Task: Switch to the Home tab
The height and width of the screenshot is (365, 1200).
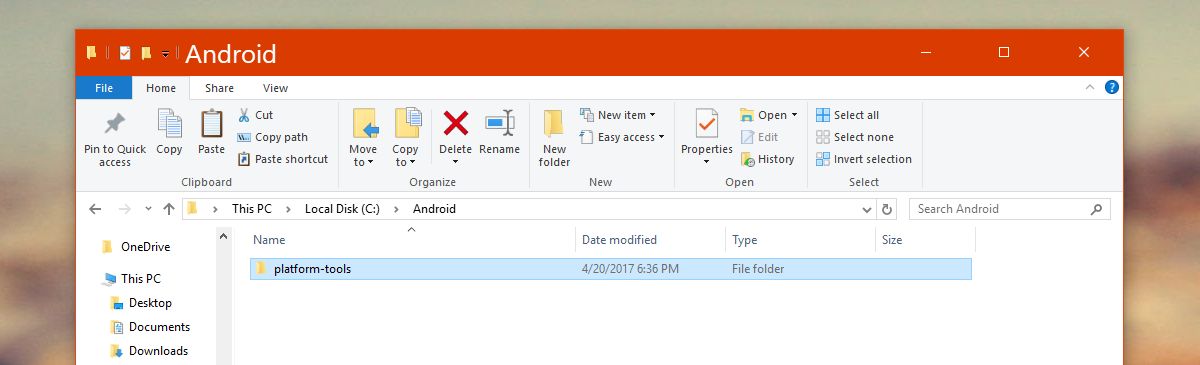Action: point(161,88)
